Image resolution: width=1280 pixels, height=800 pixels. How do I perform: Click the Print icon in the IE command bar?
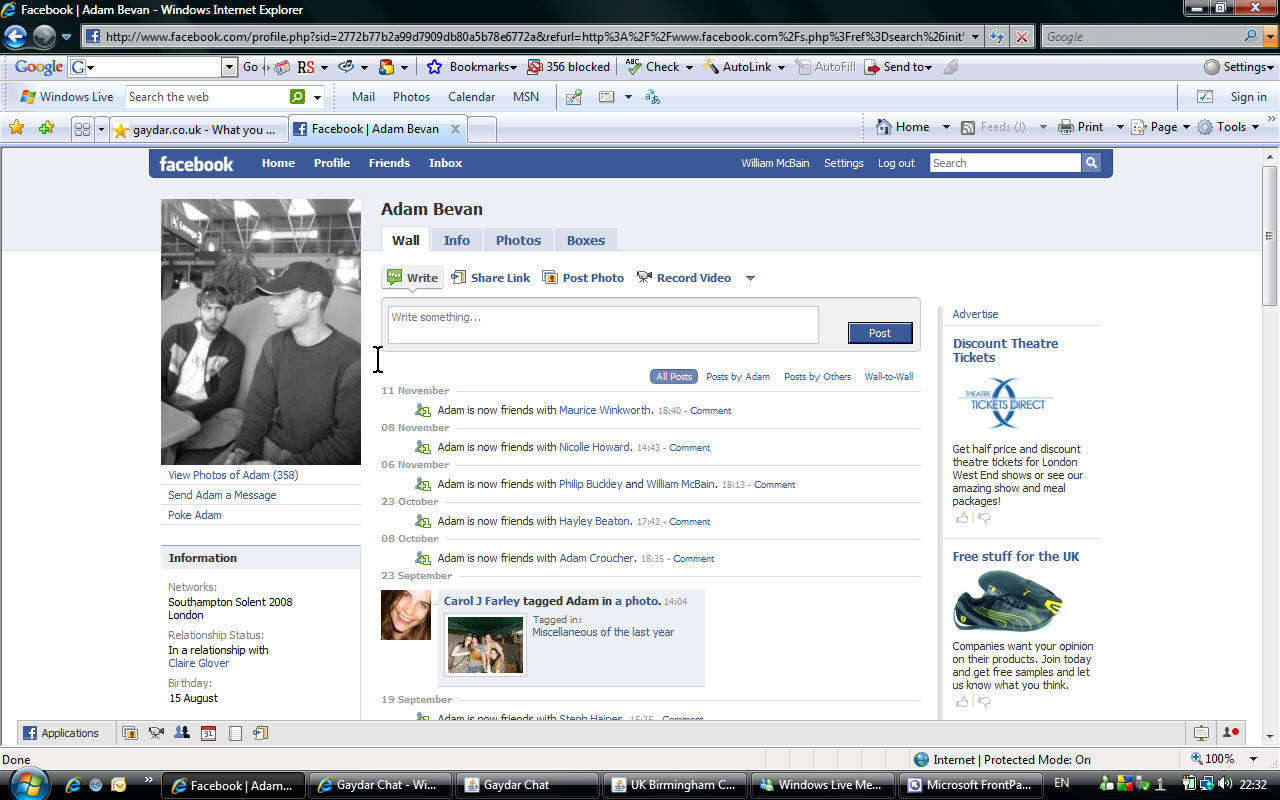[1066, 127]
